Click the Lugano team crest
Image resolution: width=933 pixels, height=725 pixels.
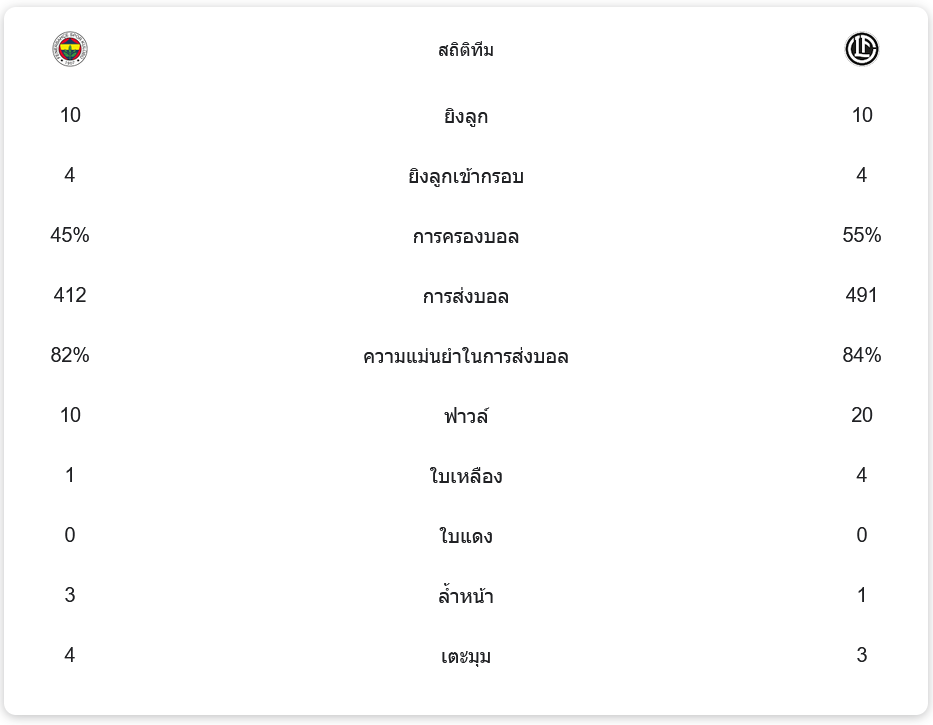tap(862, 49)
